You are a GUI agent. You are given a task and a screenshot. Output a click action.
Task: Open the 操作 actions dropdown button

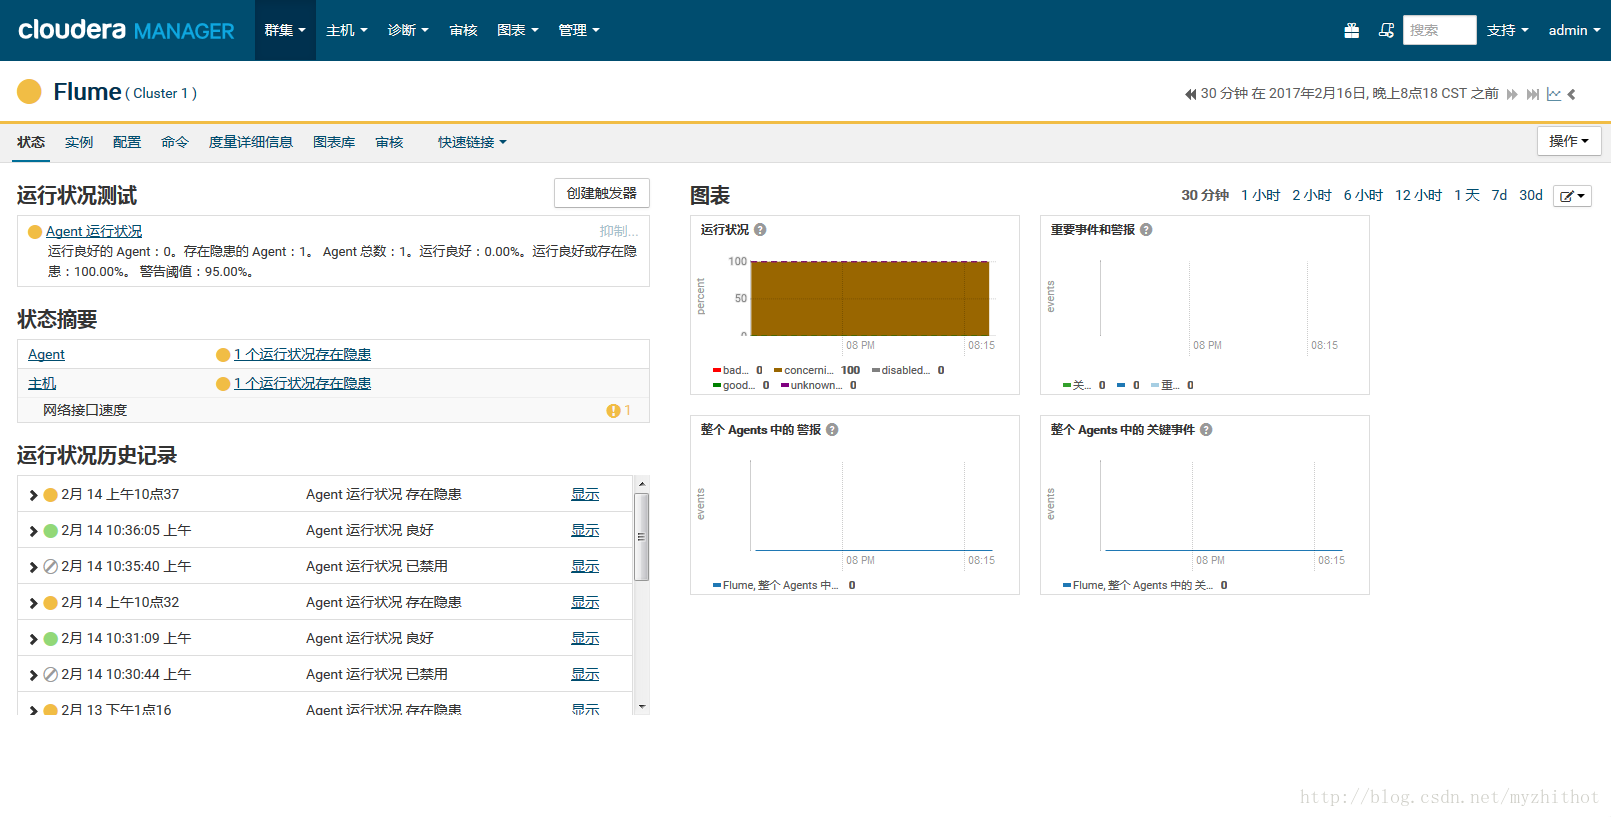click(x=1569, y=141)
